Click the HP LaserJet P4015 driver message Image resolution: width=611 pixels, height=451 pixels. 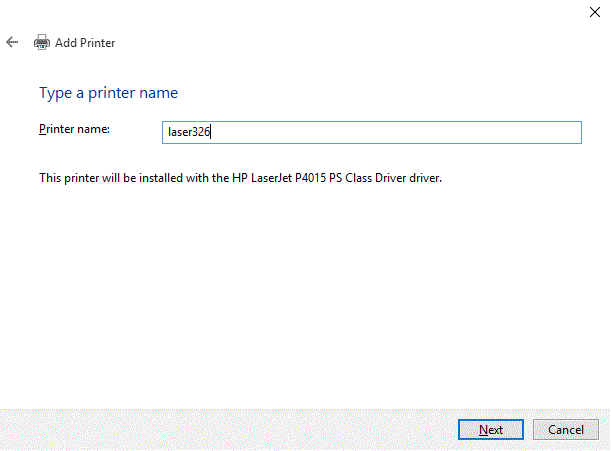[240, 178]
